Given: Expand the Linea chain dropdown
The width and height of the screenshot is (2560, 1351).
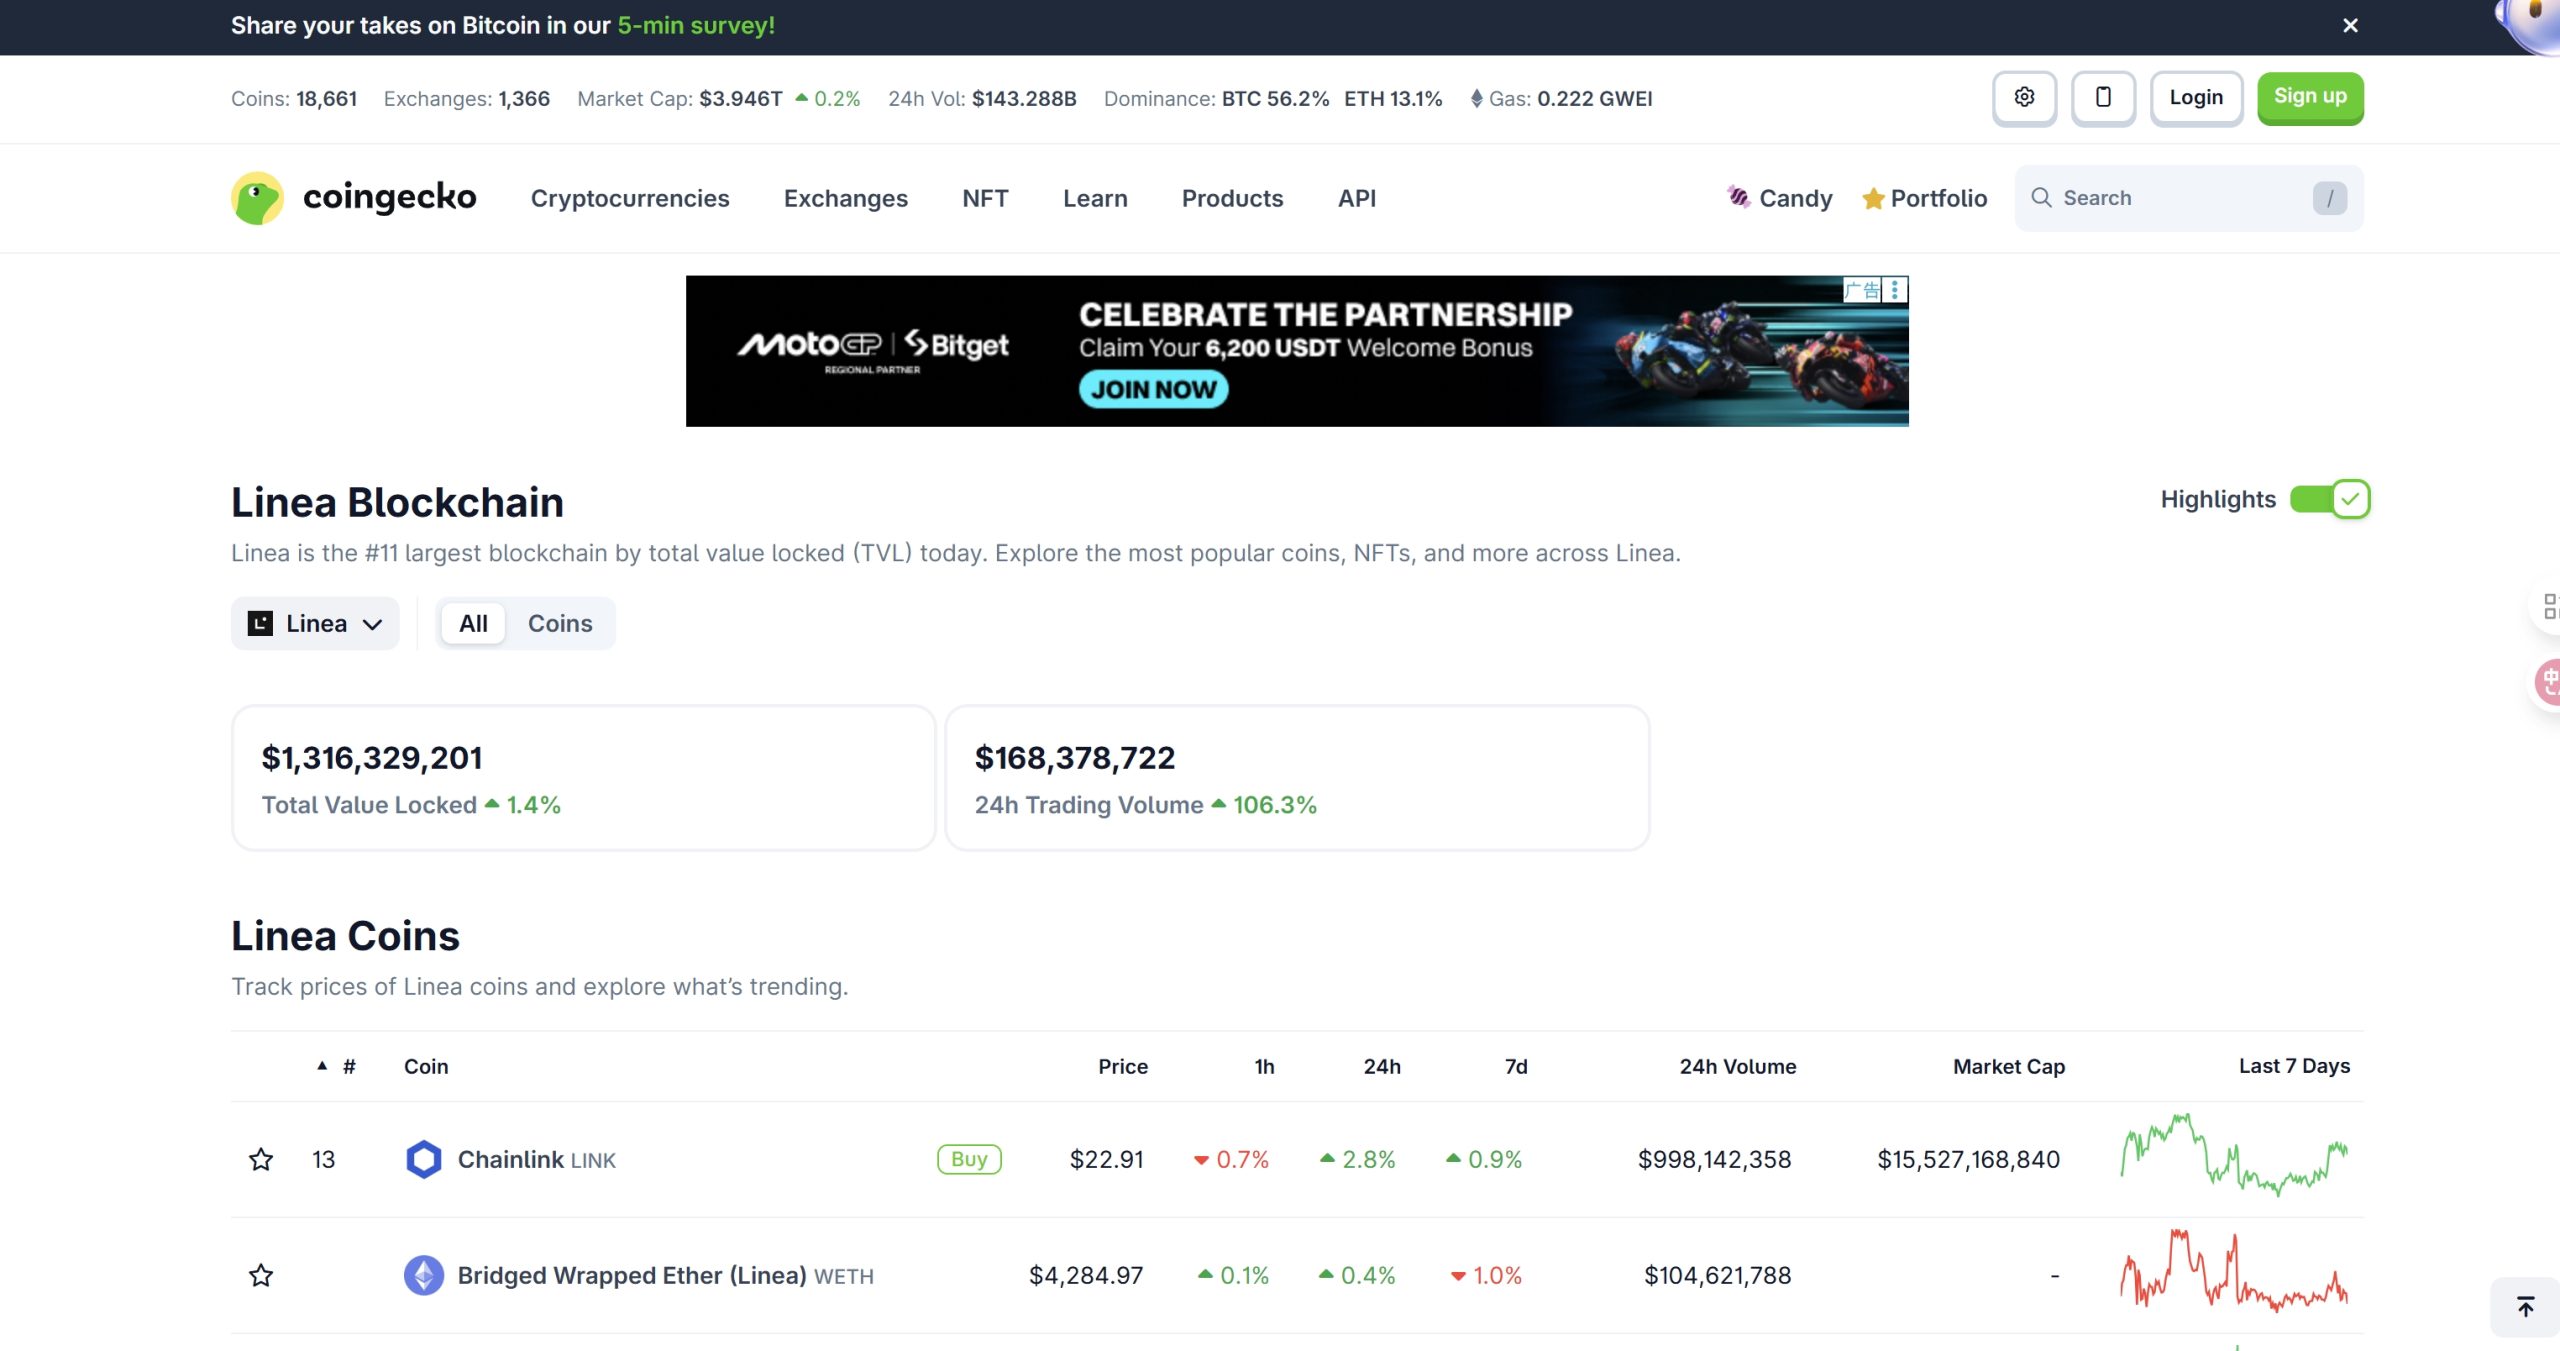Looking at the screenshot, I should click(315, 623).
